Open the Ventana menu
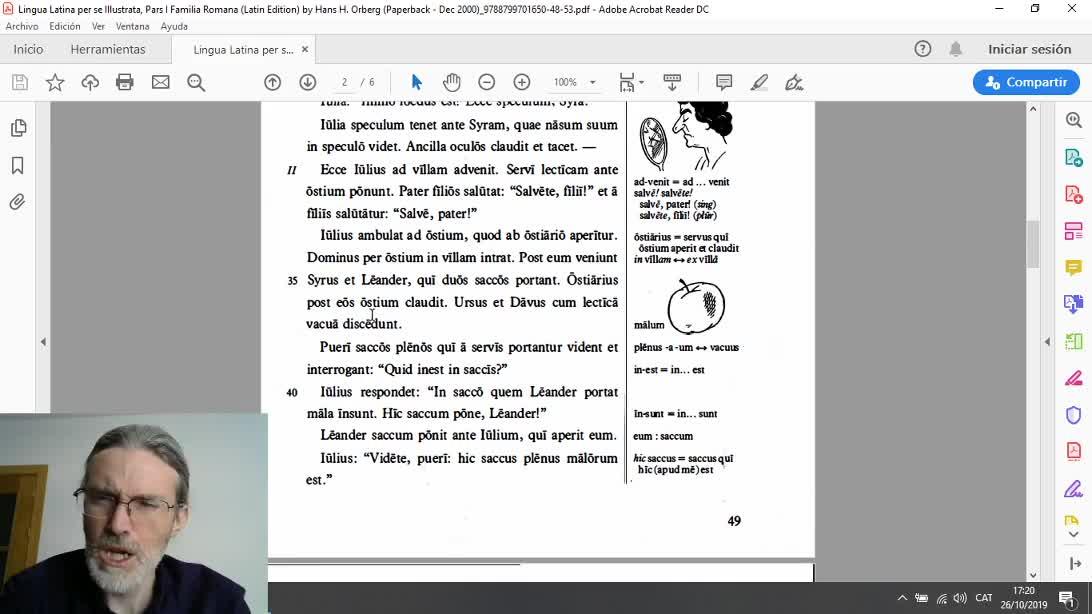 point(132,26)
